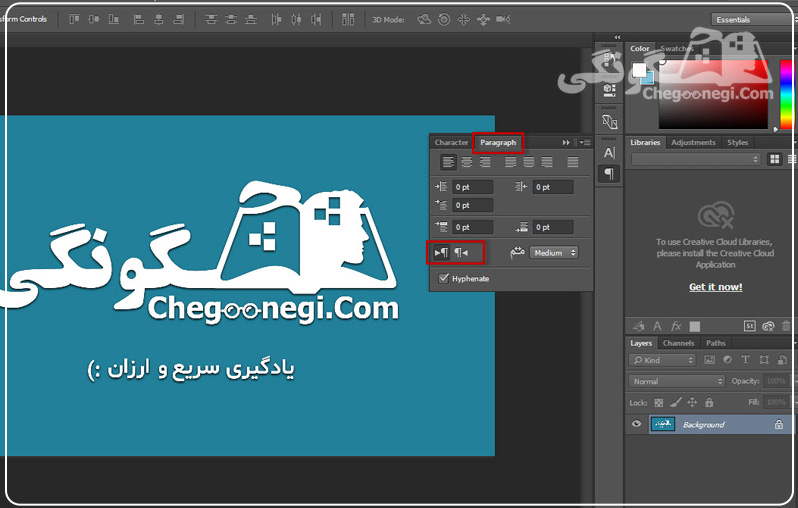
Task: Distribute right edges in options bar
Action: click(316, 19)
